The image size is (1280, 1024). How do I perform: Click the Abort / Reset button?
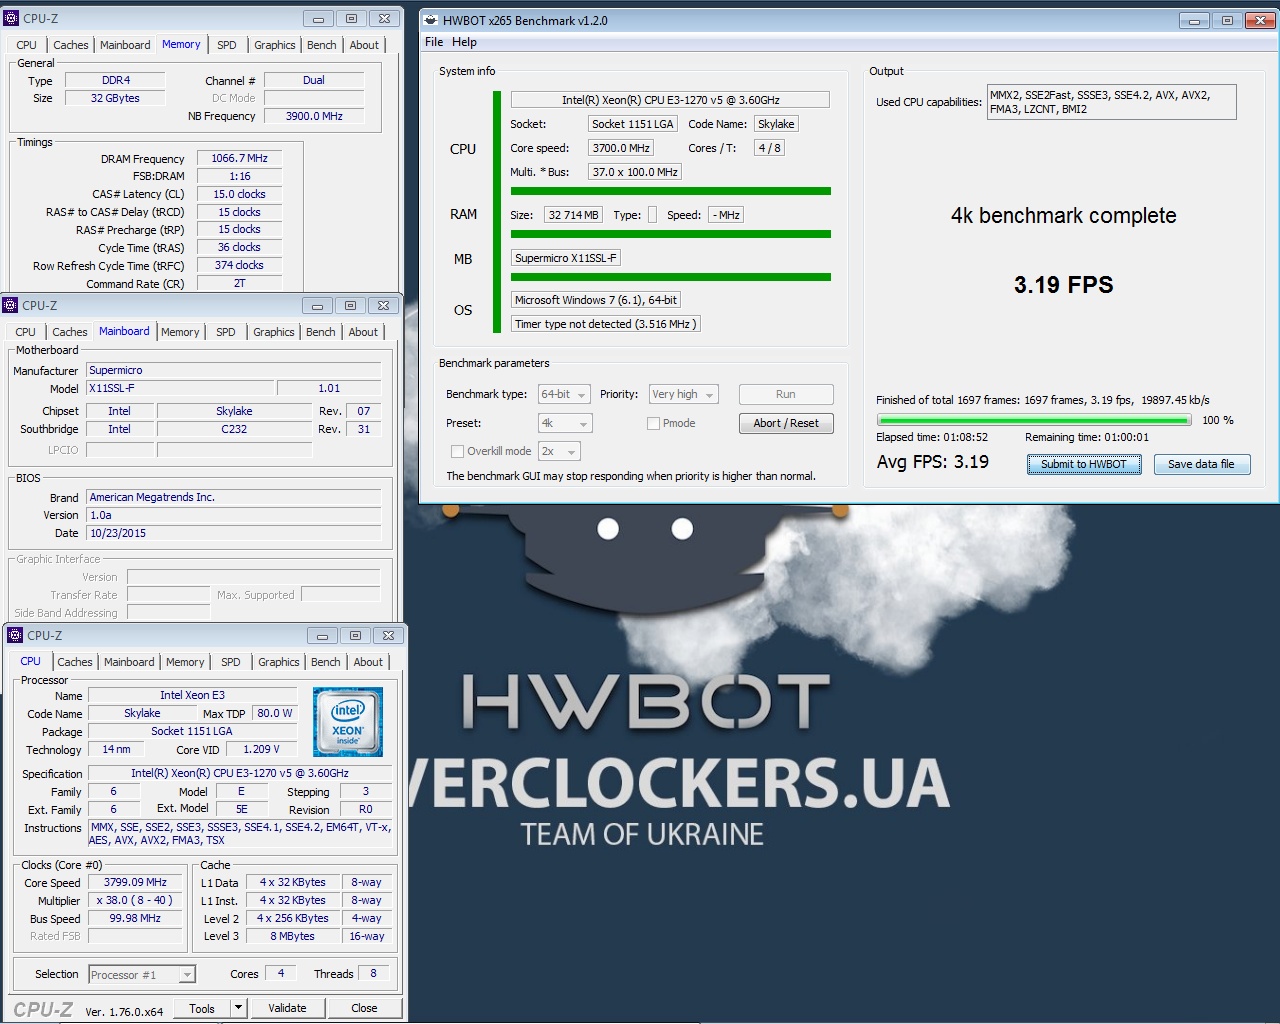(x=786, y=423)
